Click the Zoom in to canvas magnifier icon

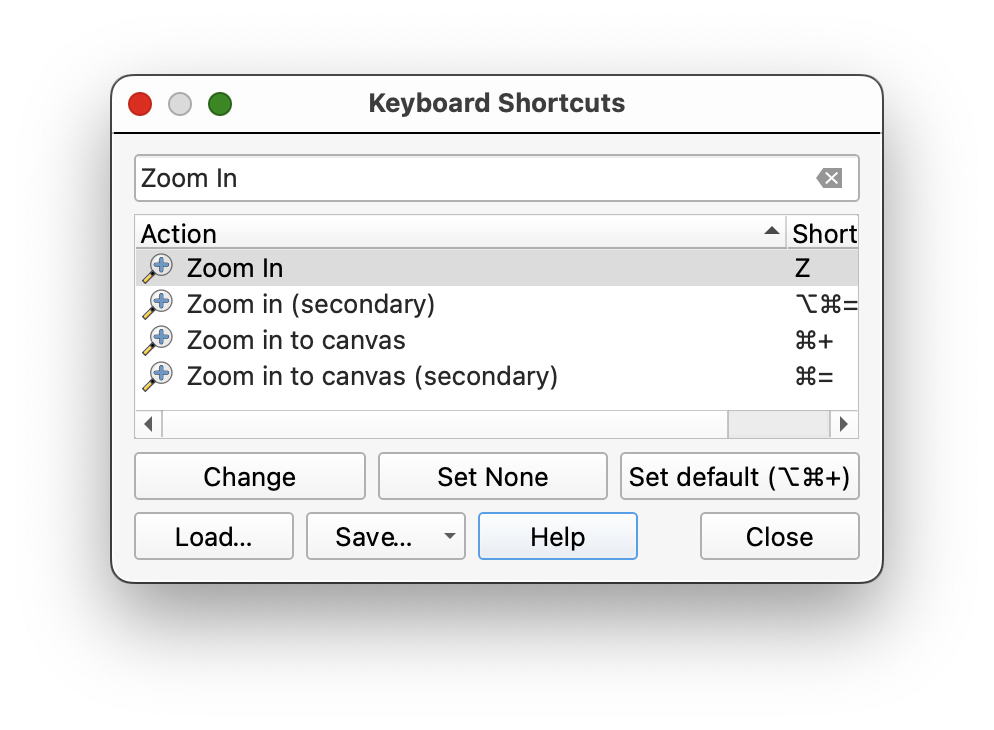(x=157, y=340)
